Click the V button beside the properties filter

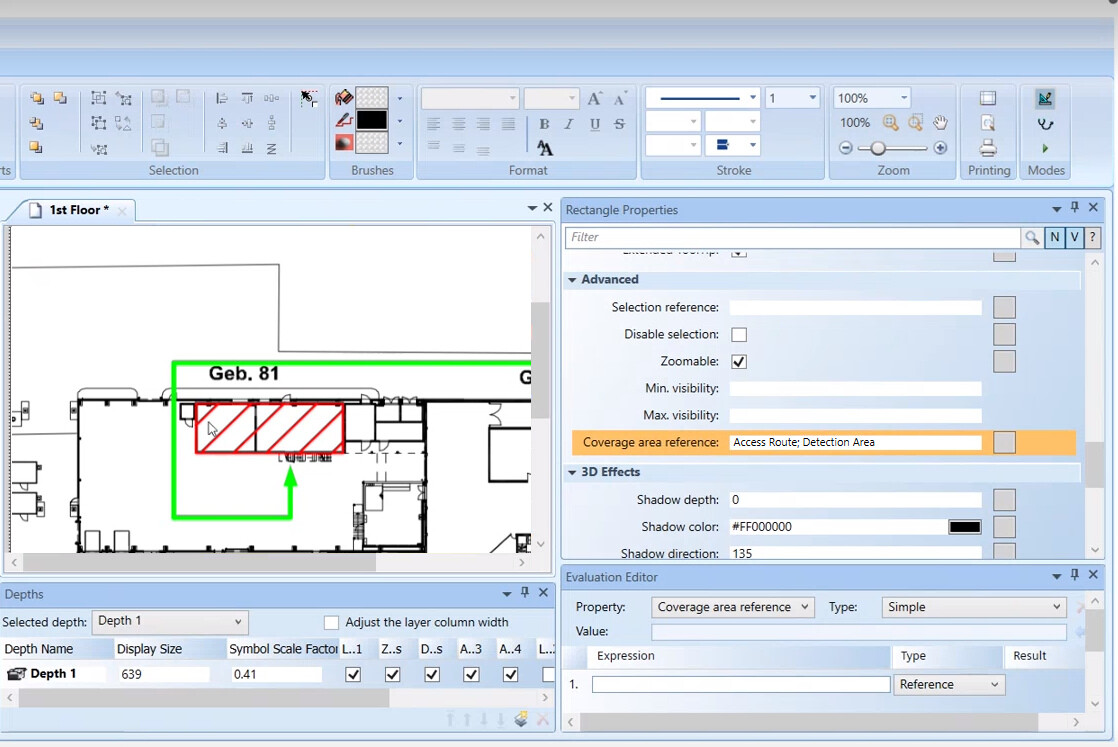pos(1074,237)
